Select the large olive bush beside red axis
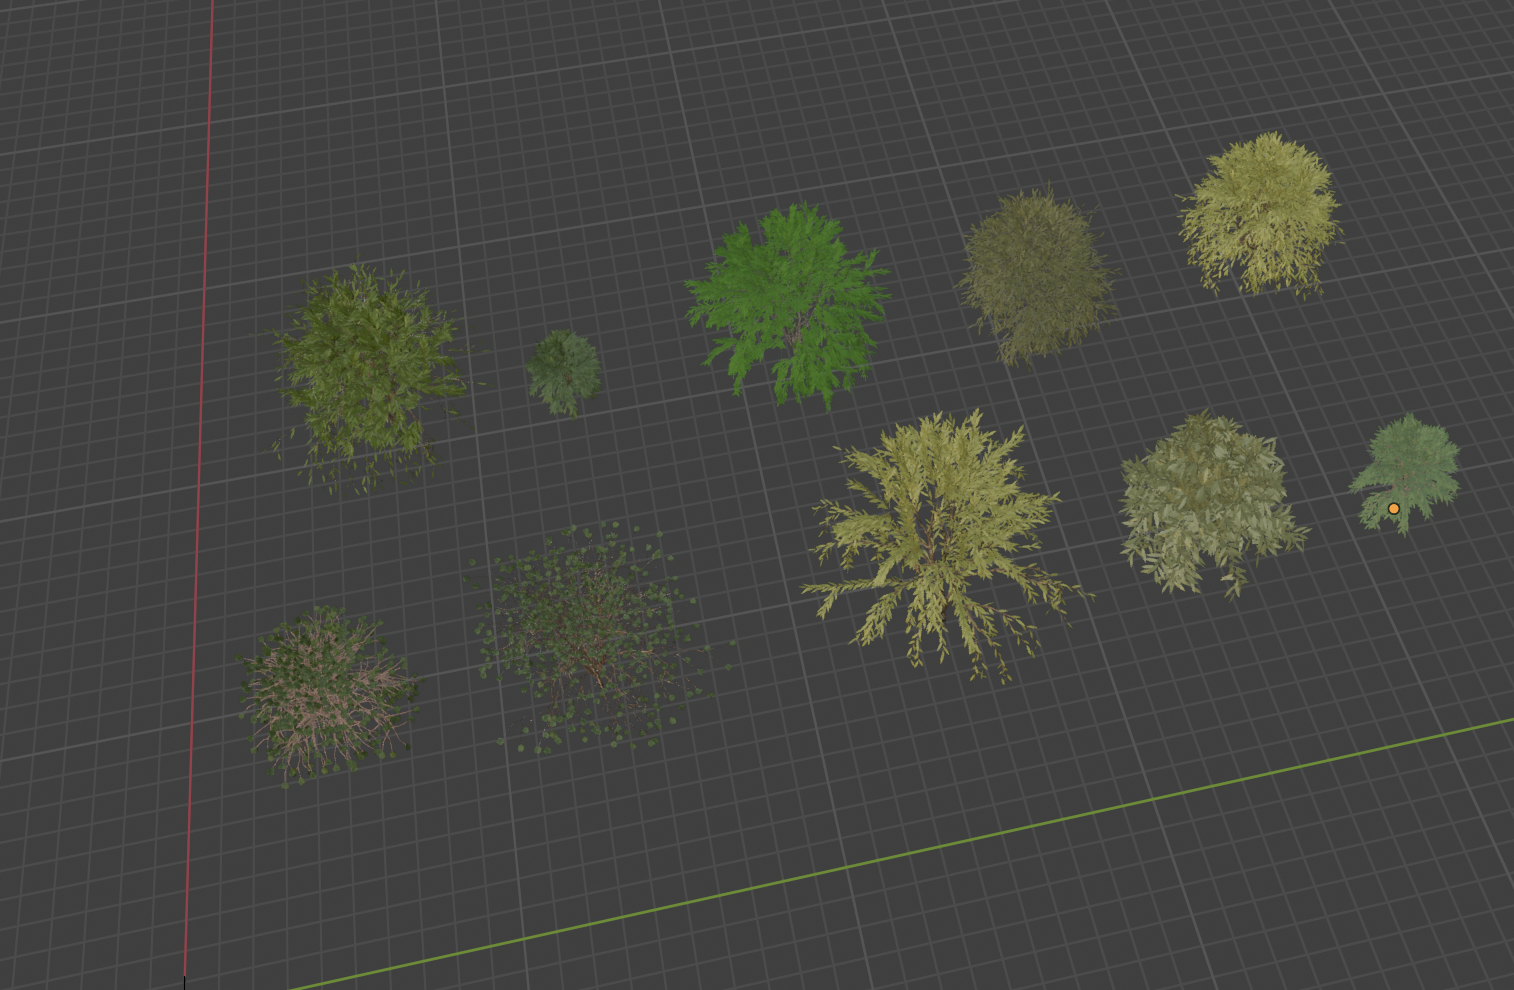Viewport: 1514px width, 990px height. (x=368, y=380)
